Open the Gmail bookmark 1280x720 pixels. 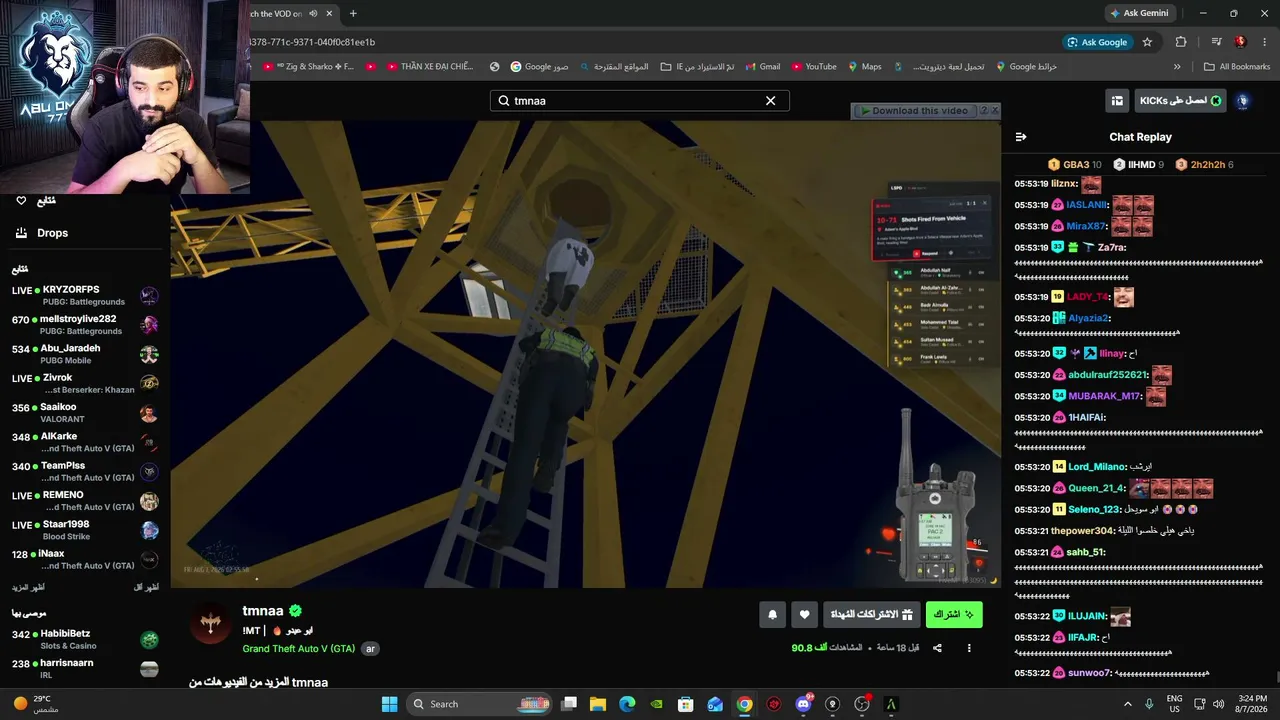pos(762,67)
